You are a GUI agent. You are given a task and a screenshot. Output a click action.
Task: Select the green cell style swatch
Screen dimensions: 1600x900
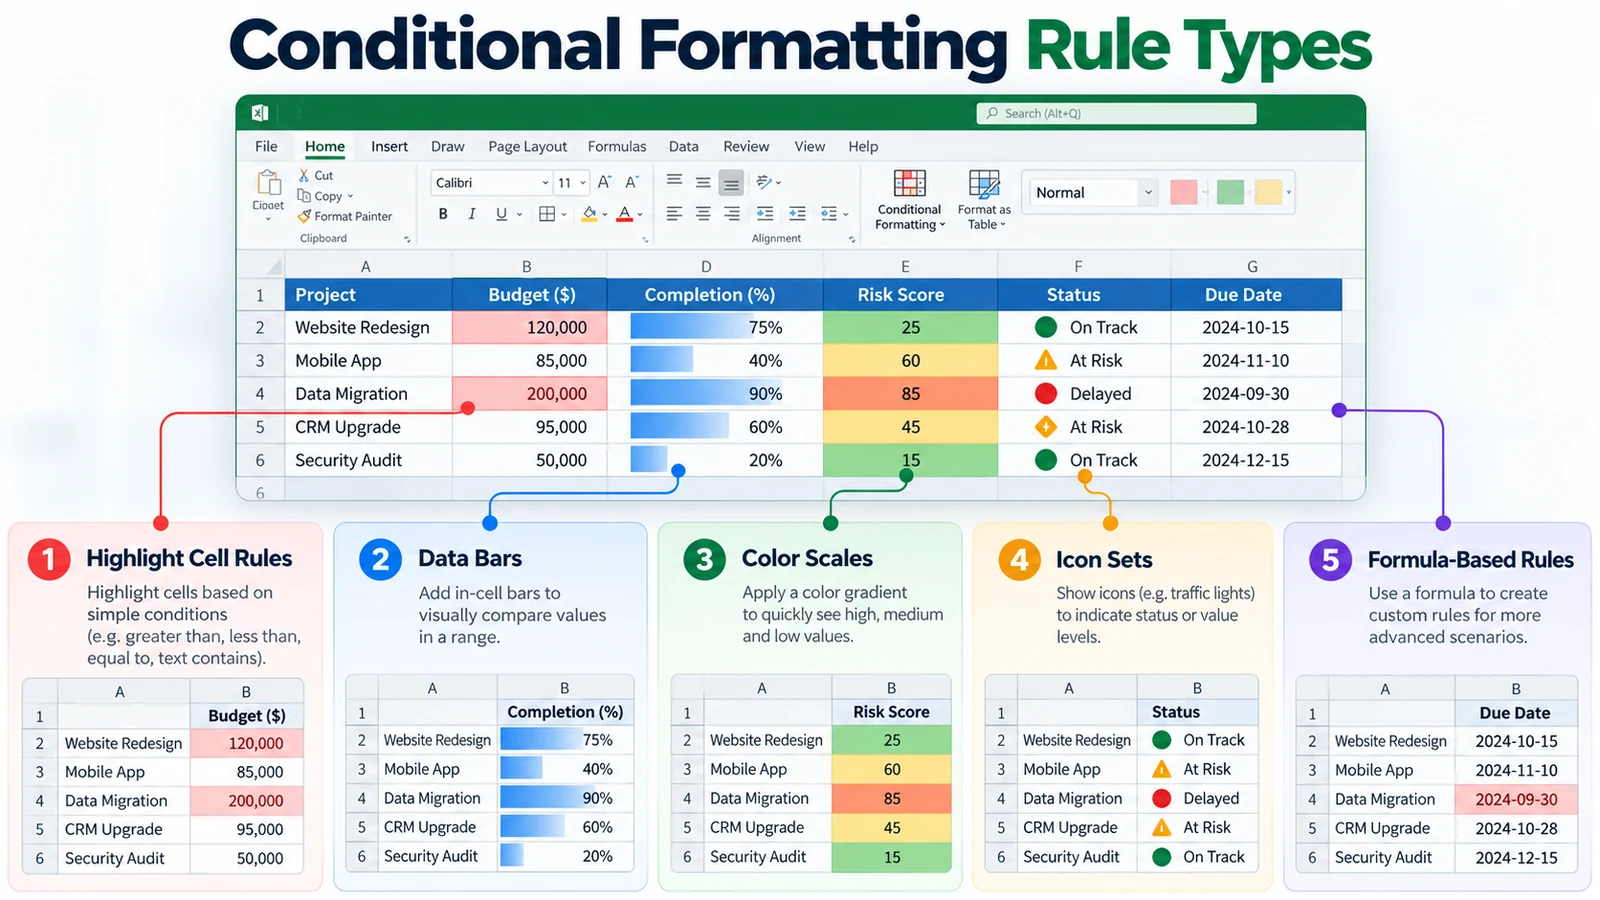coord(1230,192)
